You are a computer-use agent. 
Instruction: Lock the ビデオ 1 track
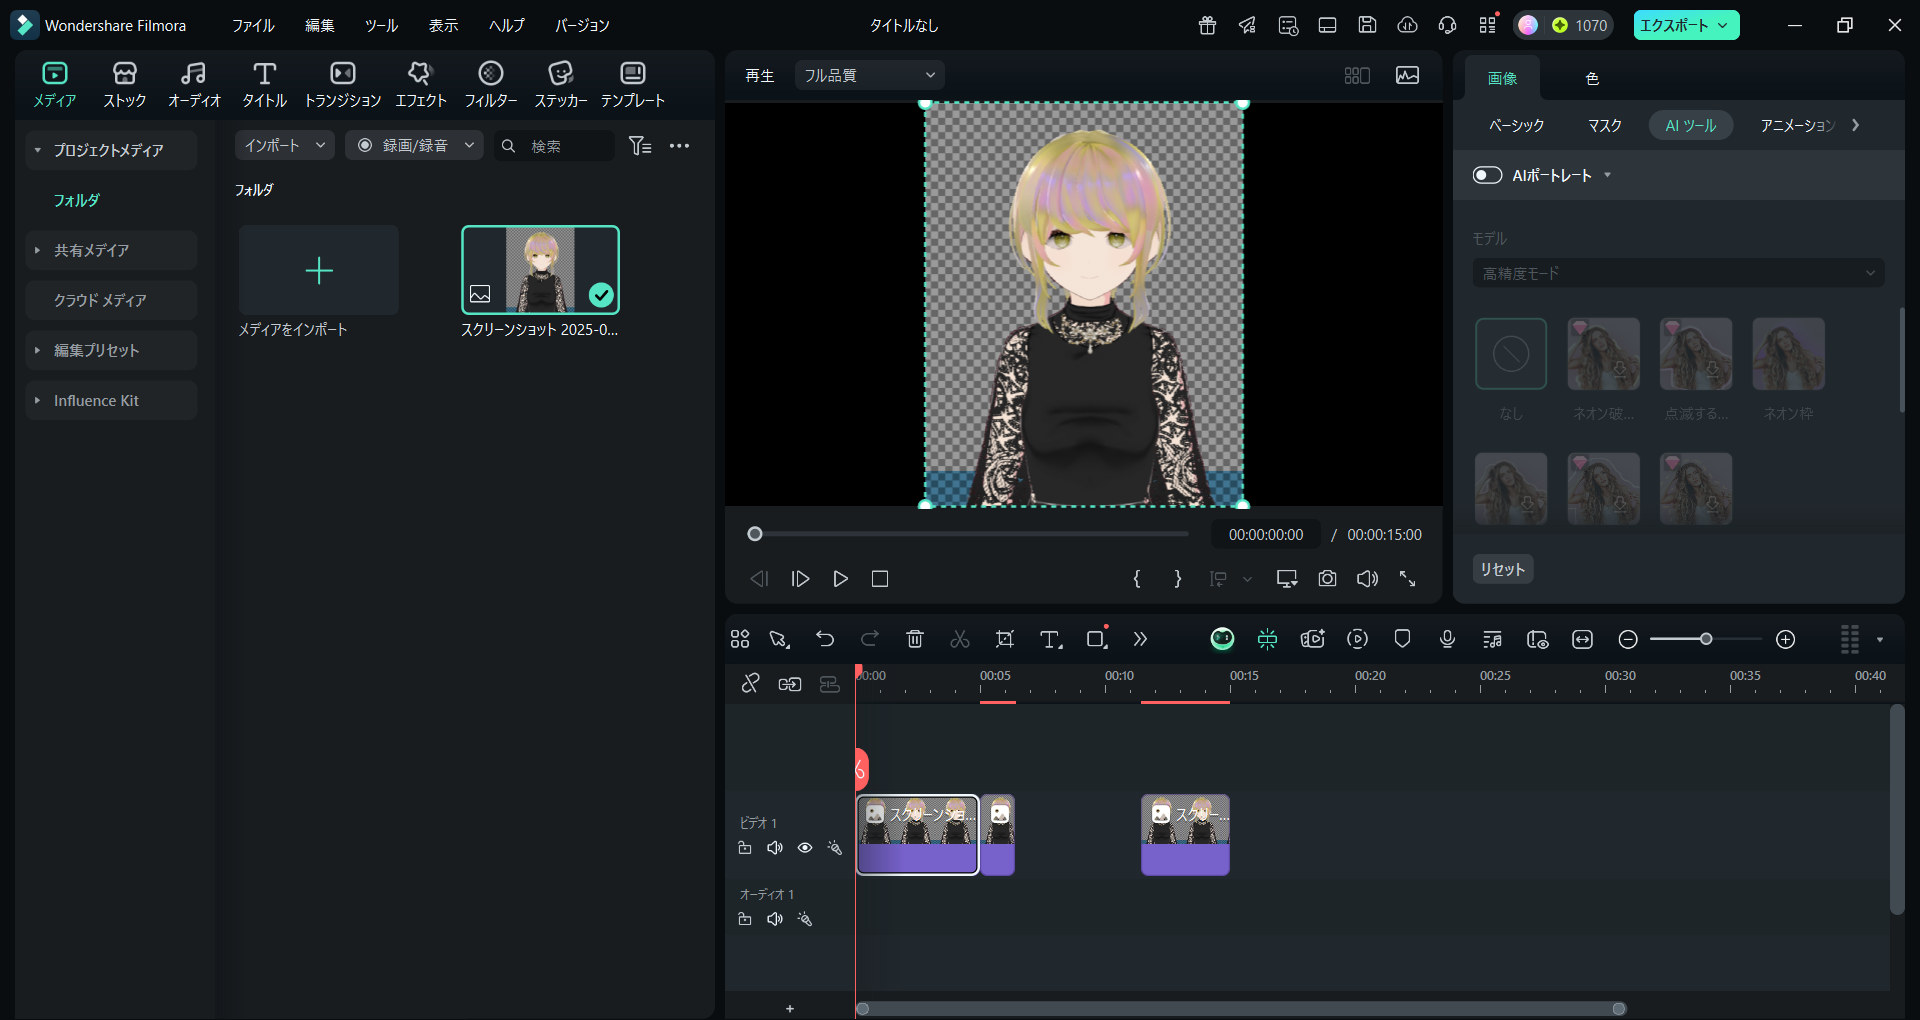(x=745, y=848)
